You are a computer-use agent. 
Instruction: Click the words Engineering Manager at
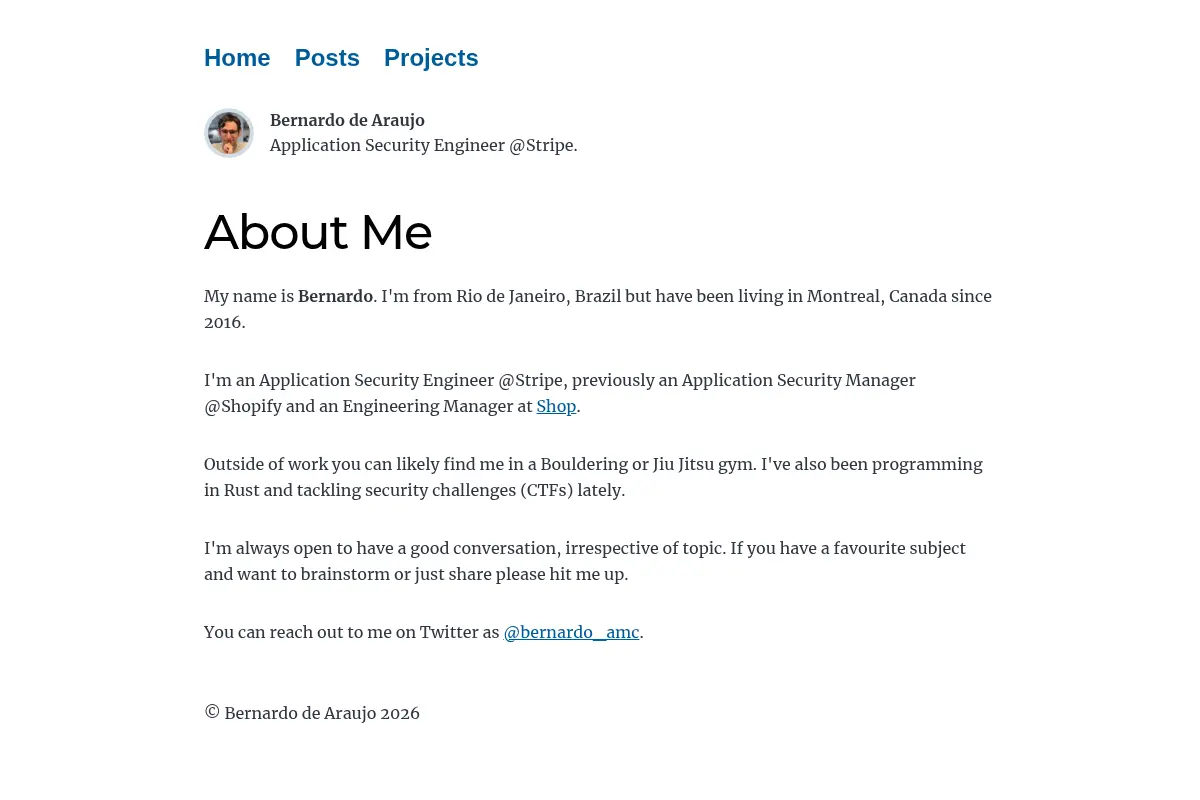[x=437, y=406]
